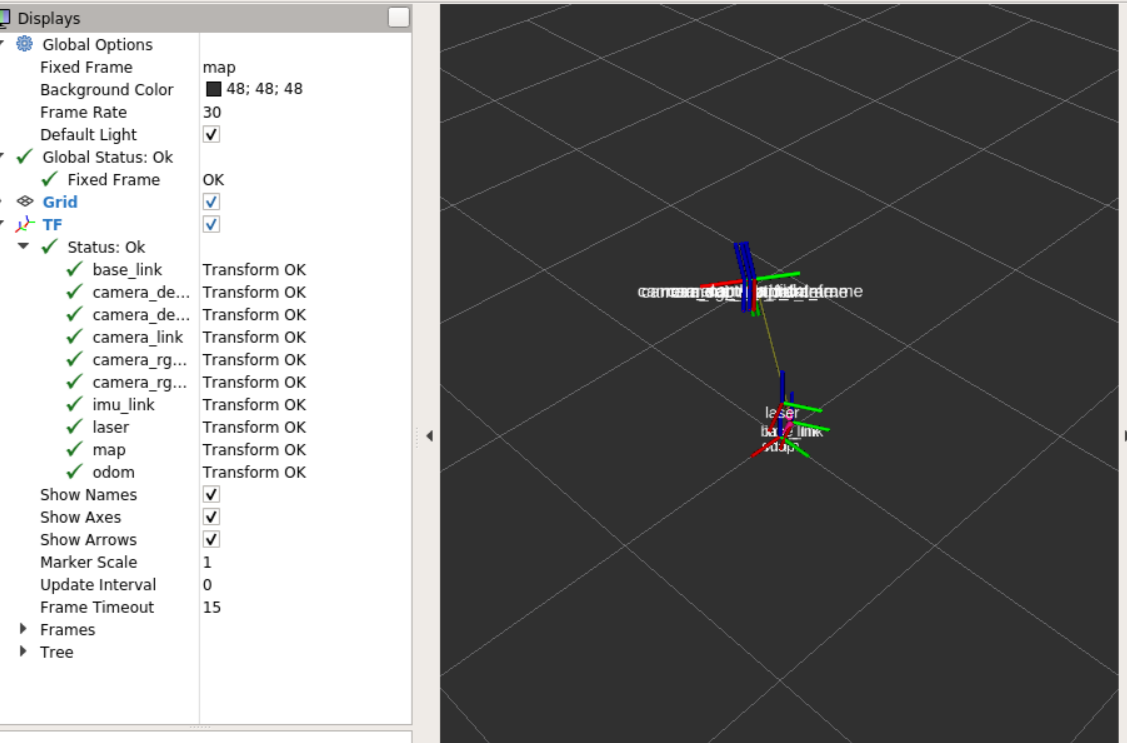Collapse the Status: Ok section
Screen dimensions: 1127x743
(23, 246)
